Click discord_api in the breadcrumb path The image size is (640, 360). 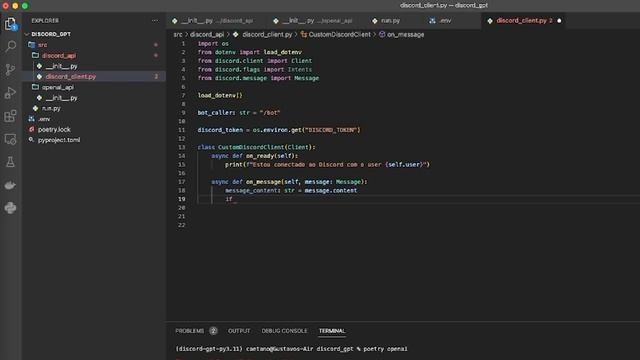tap(207, 35)
